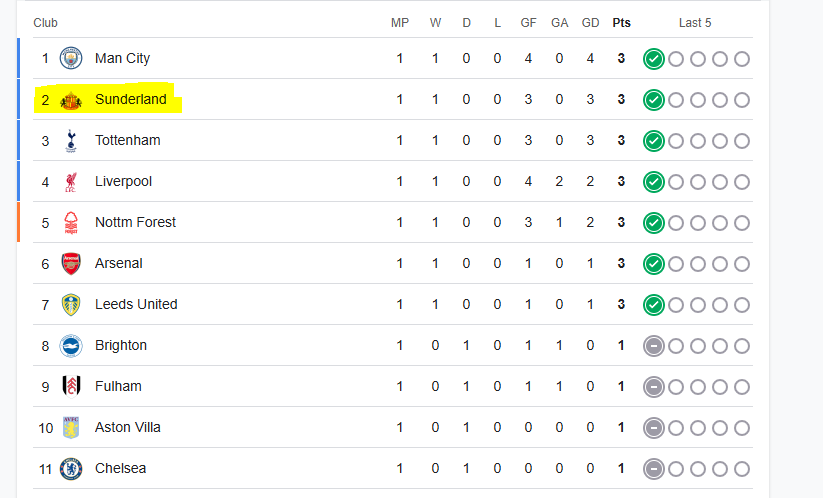823x498 pixels.
Task: Open the Leeds United team link
Action: 136,304
